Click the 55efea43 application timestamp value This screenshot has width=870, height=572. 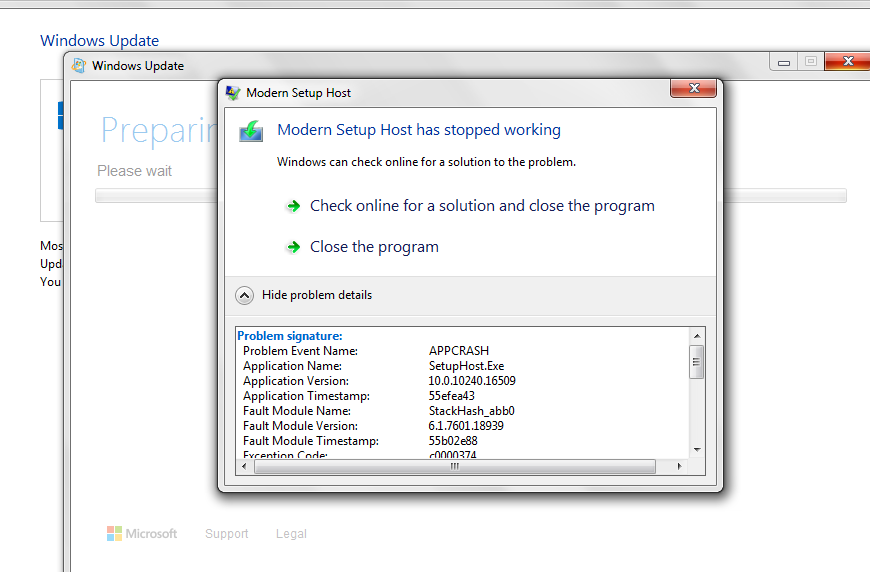pyautogui.click(x=452, y=396)
